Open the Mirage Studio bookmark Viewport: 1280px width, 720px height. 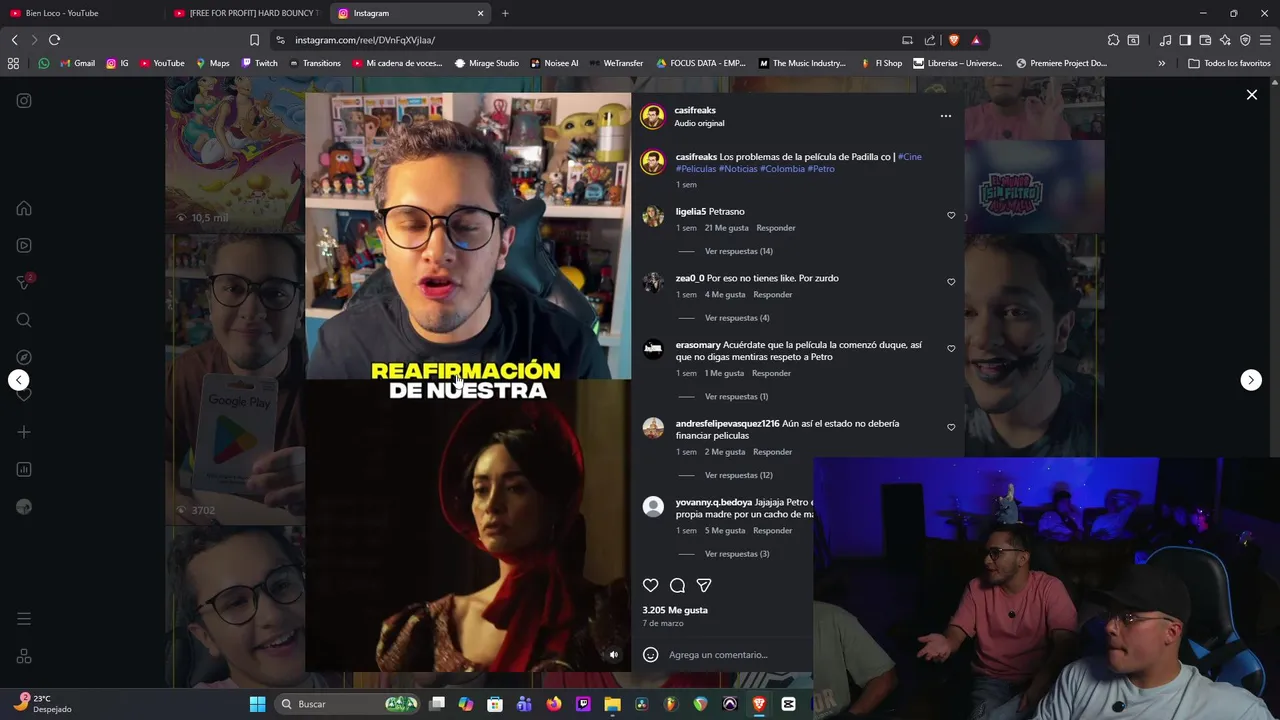click(486, 63)
